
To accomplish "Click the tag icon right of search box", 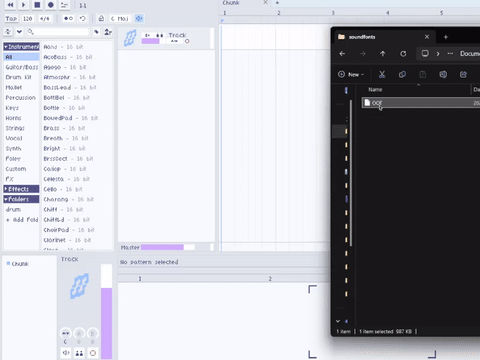I will pos(96,32).
